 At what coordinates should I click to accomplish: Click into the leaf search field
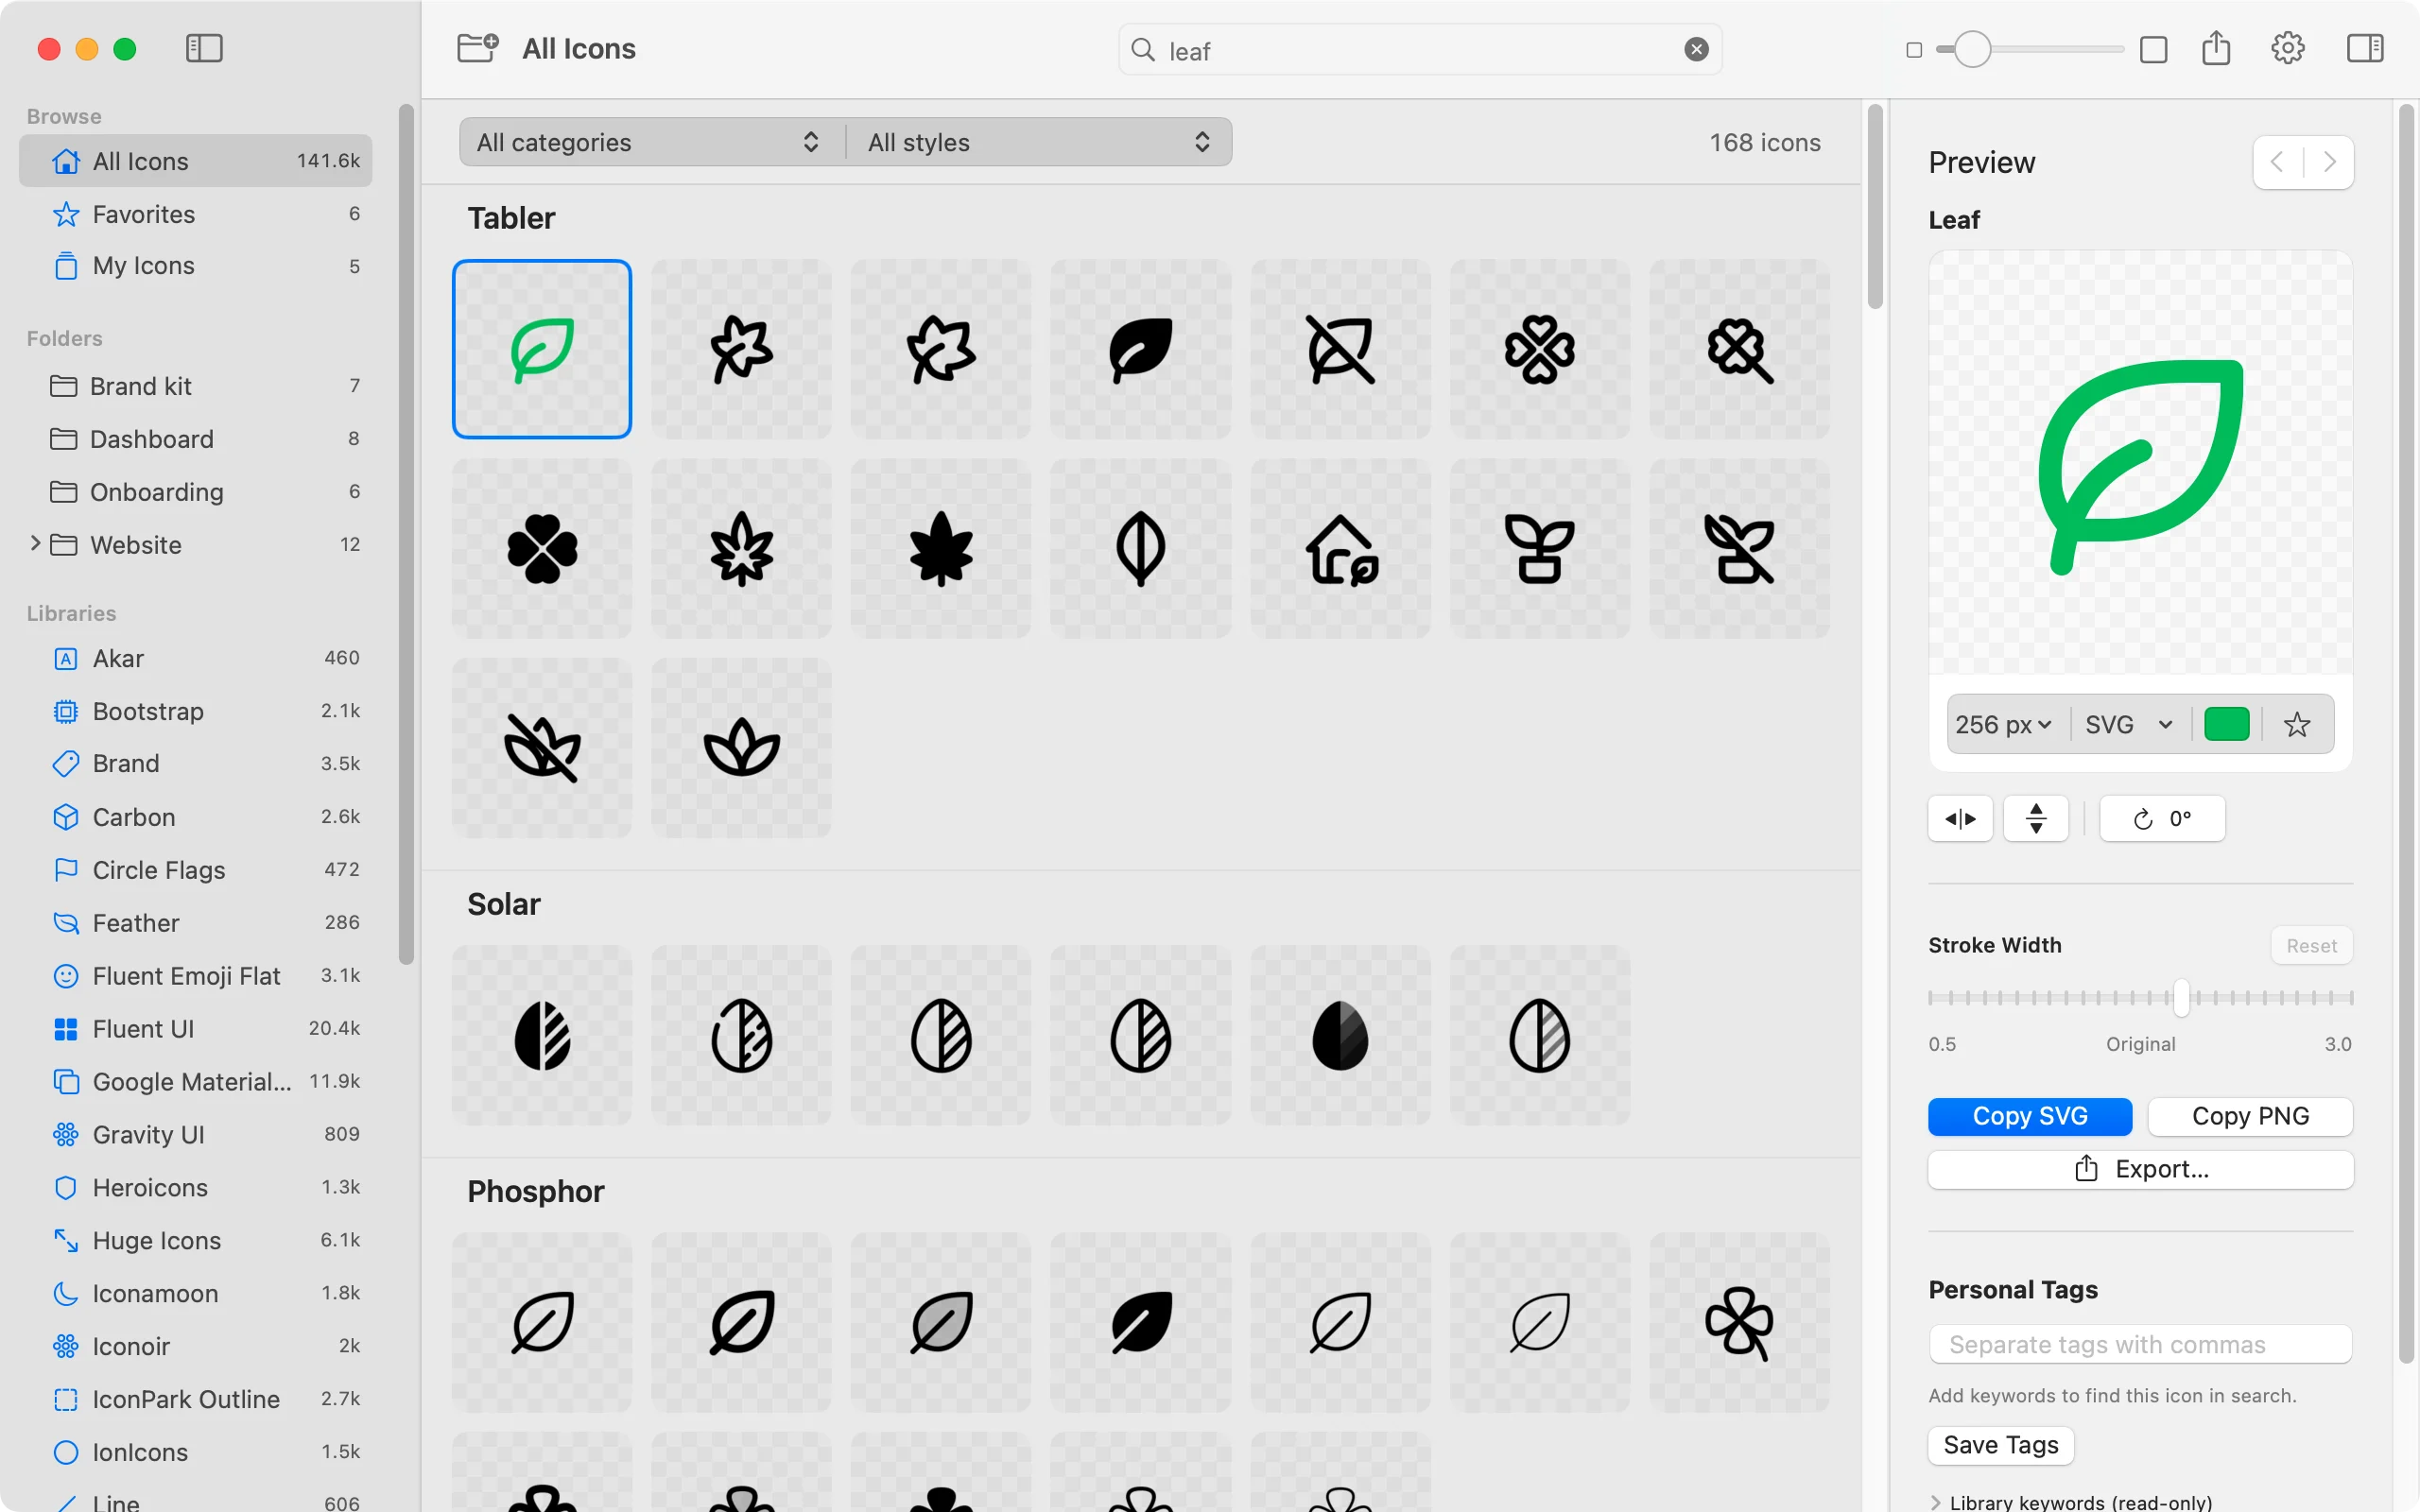[1420, 50]
